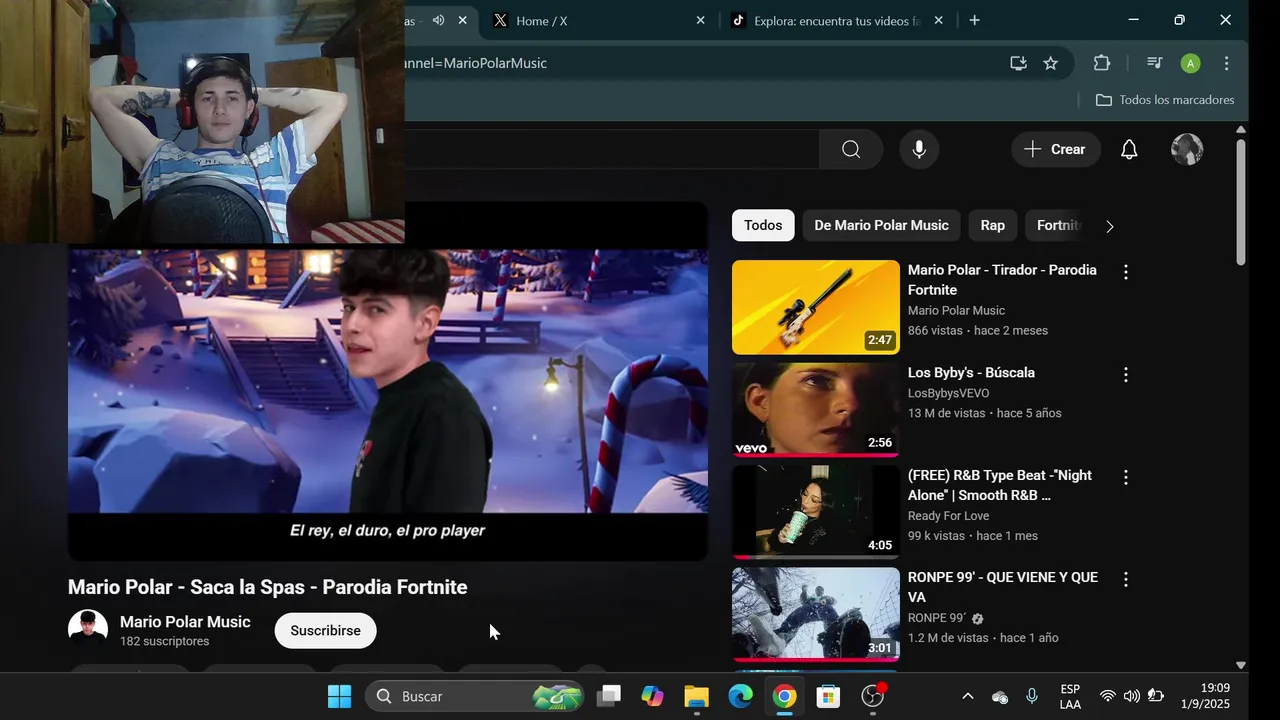The width and height of the screenshot is (1280, 720).
Task: Click the Chrome taskbar icon
Action: point(784,696)
